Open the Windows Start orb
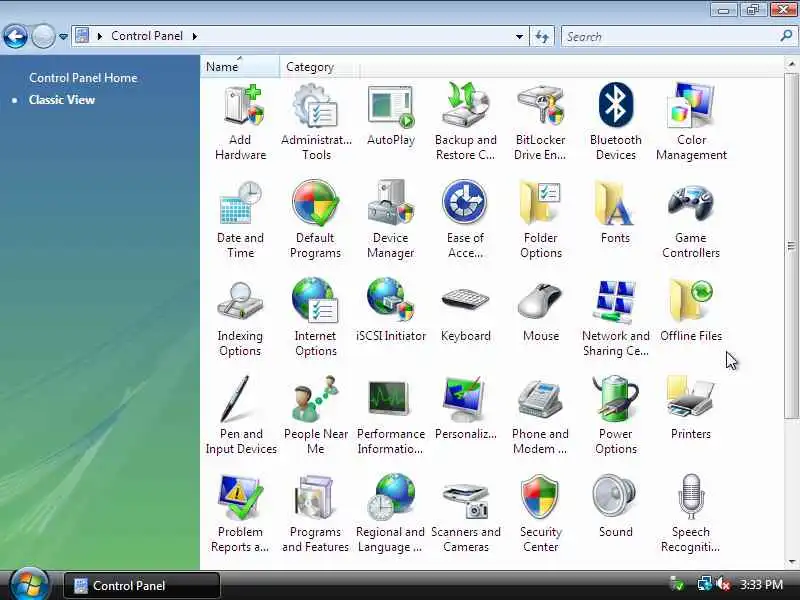Image resolution: width=800 pixels, height=600 pixels. click(x=30, y=585)
